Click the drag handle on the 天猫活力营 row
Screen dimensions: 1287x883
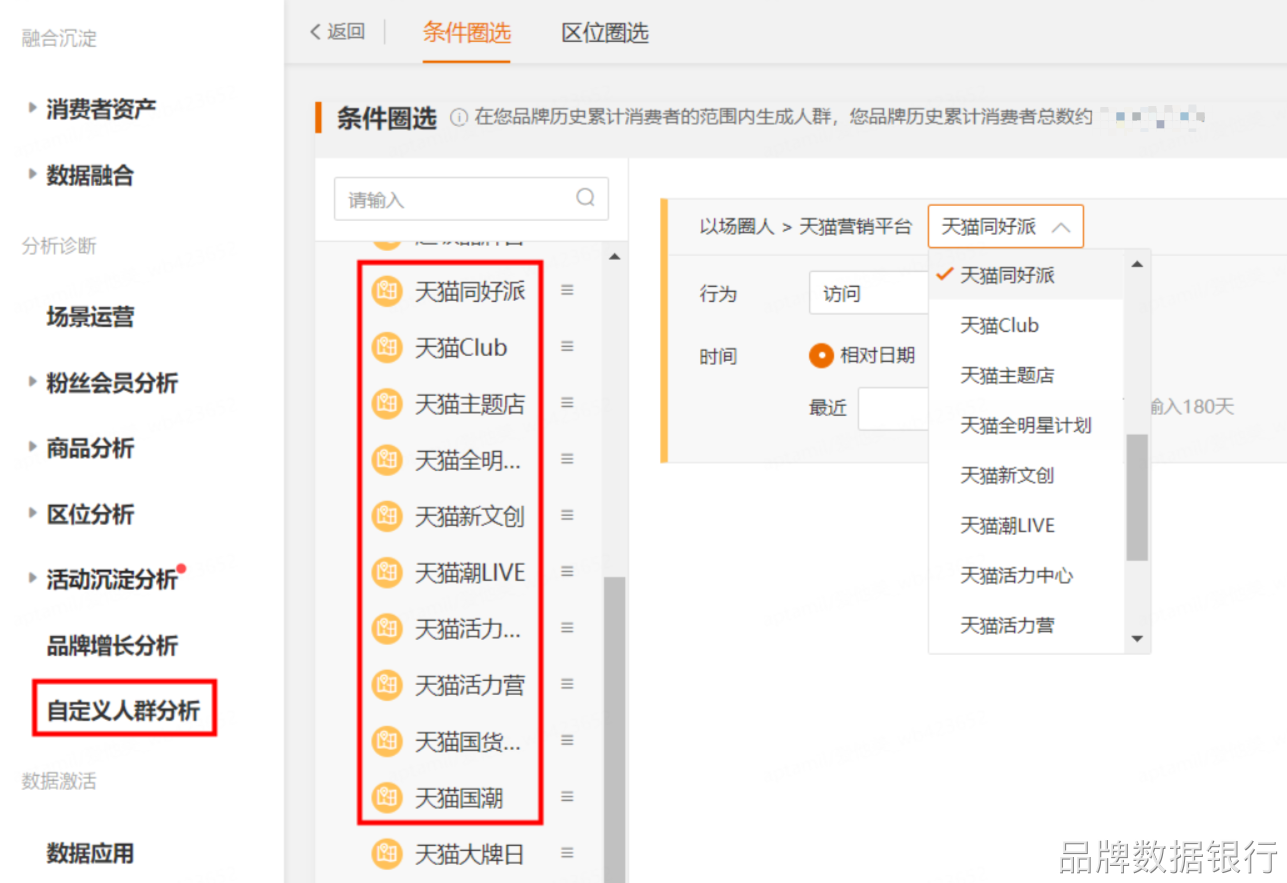coord(567,684)
